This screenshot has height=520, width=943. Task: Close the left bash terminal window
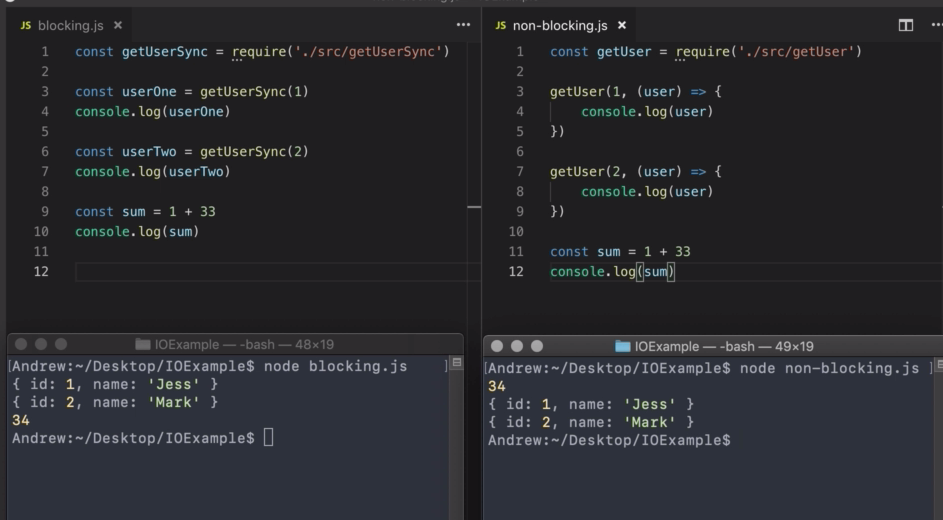click(21, 344)
